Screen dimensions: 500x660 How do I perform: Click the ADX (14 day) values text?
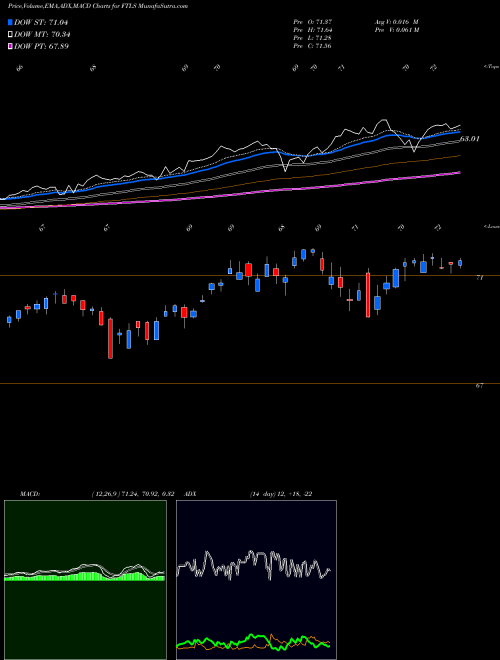coord(281,494)
